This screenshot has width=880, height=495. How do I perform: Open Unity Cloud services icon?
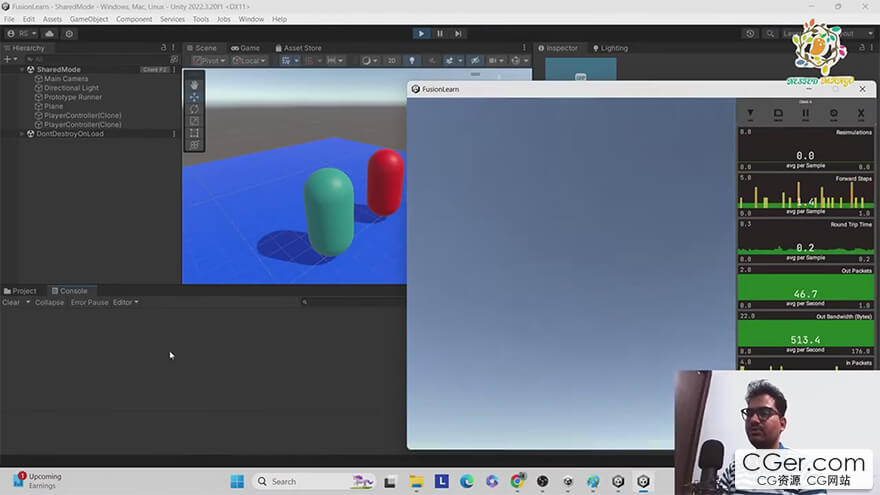point(49,34)
